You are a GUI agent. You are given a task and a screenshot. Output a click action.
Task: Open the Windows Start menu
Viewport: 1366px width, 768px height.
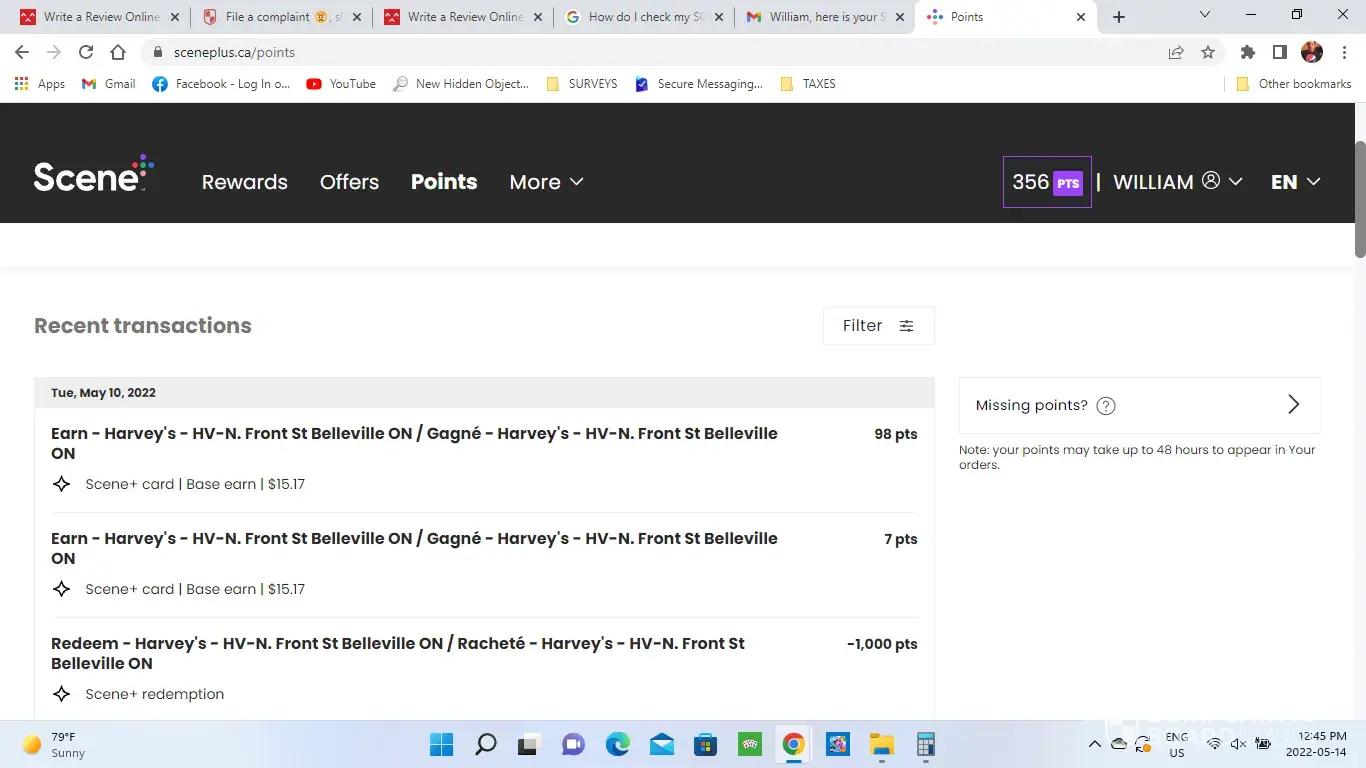coord(441,744)
